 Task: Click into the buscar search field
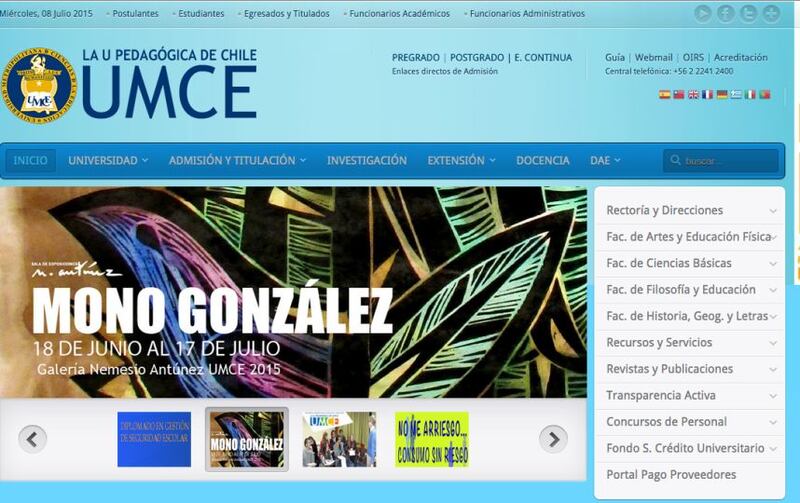click(721, 161)
